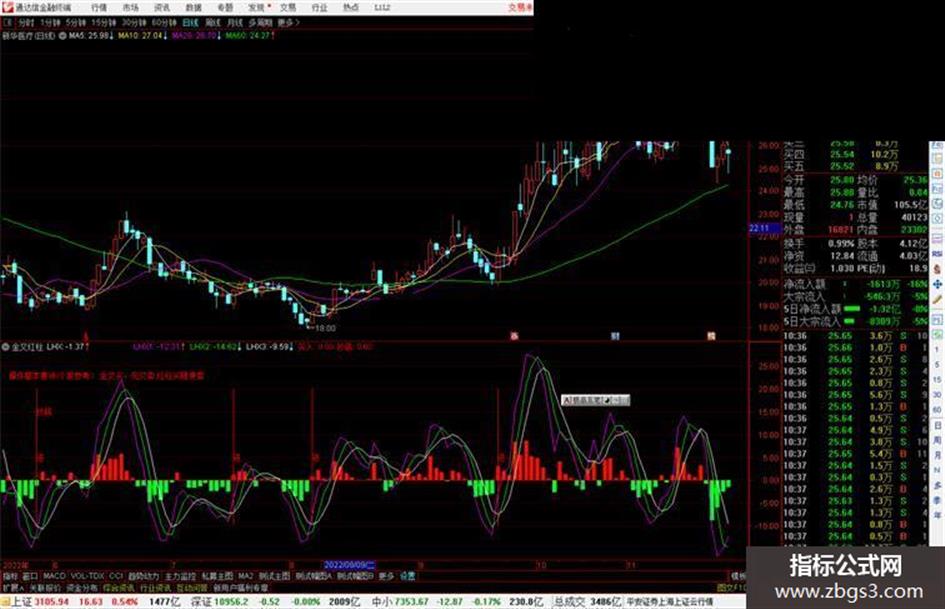
Task: Click the MA5 25.98 indicator label
Action: pyautogui.click(x=91, y=36)
